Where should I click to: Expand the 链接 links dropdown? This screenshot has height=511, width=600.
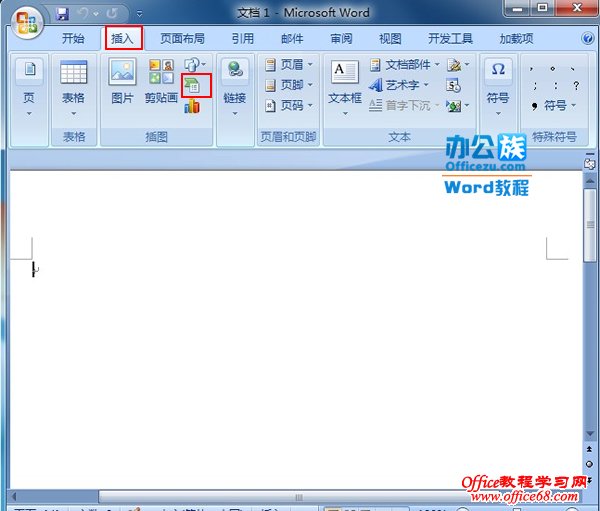pos(235,90)
